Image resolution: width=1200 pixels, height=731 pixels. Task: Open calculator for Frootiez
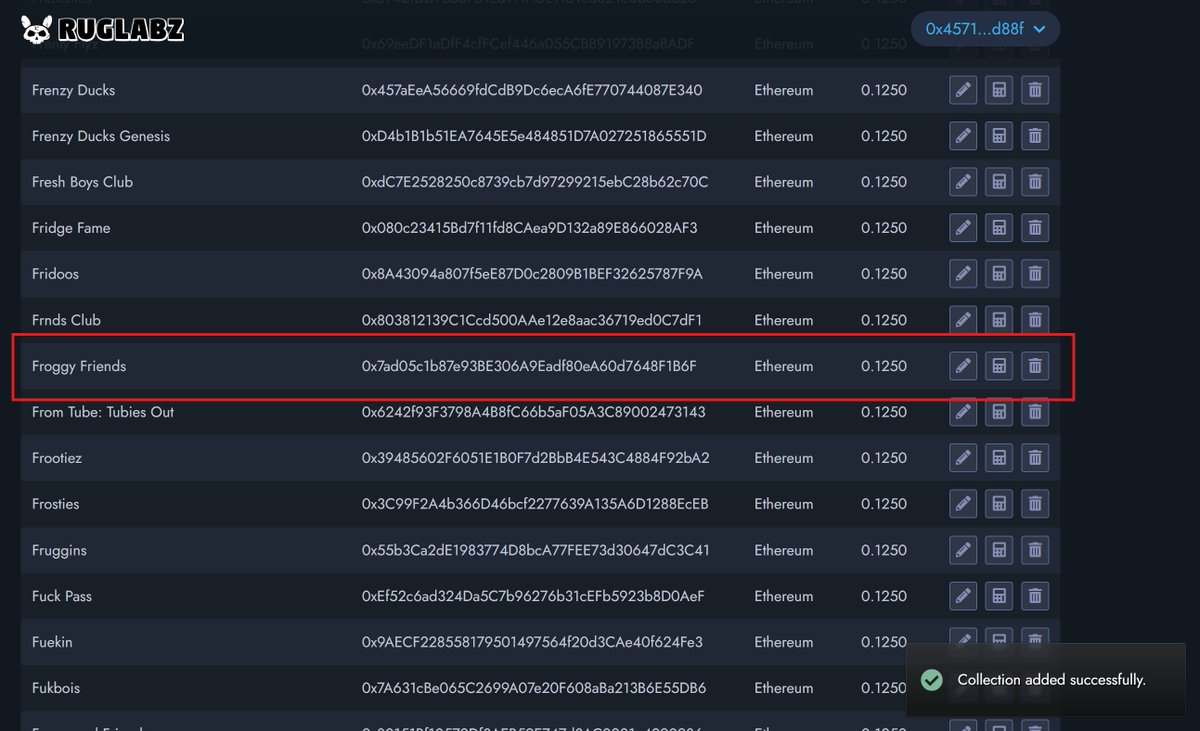(x=998, y=458)
